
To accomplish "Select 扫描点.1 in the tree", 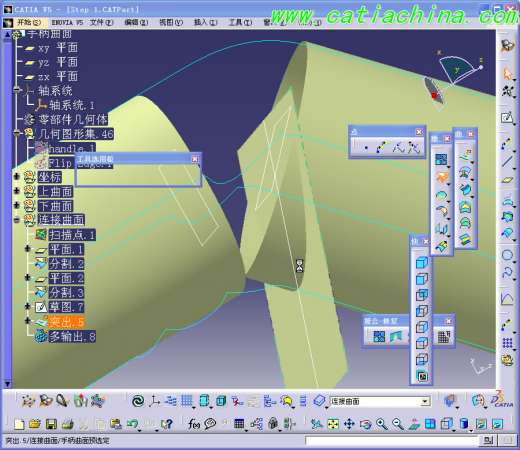I will [72, 235].
